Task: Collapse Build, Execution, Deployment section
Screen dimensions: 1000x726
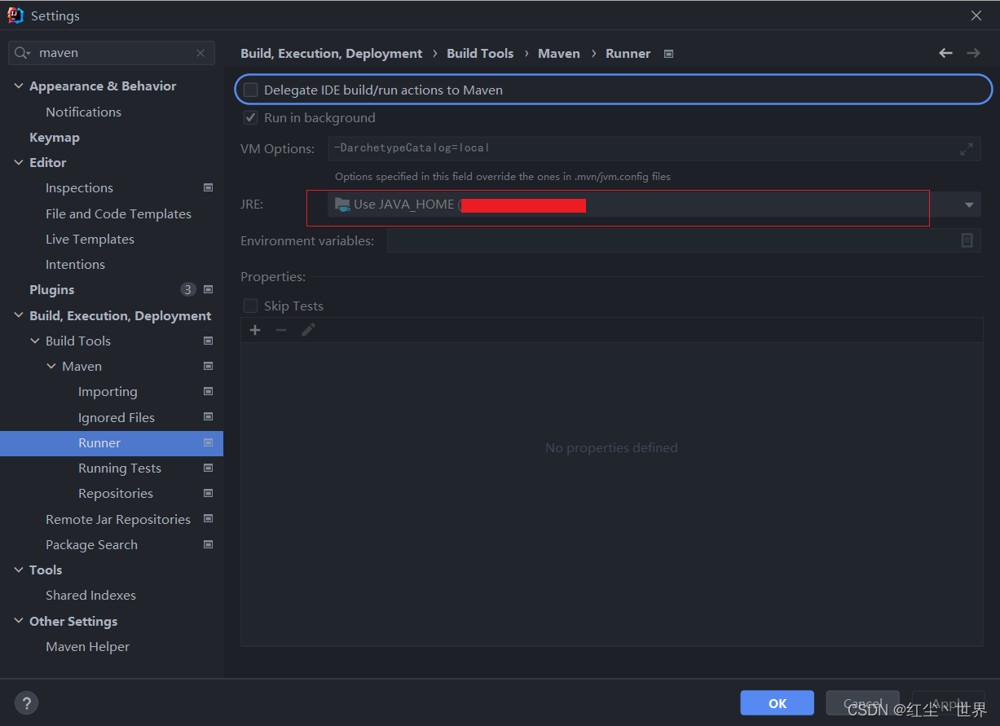Action: (18, 315)
